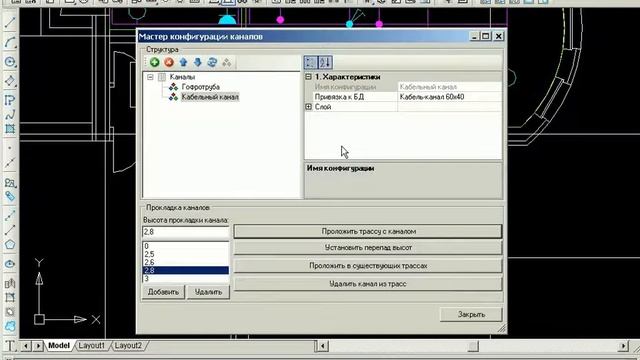Screen dimensions: 640x360
Task: Select the construction line with midpoint tool
Action: point(10,163)
